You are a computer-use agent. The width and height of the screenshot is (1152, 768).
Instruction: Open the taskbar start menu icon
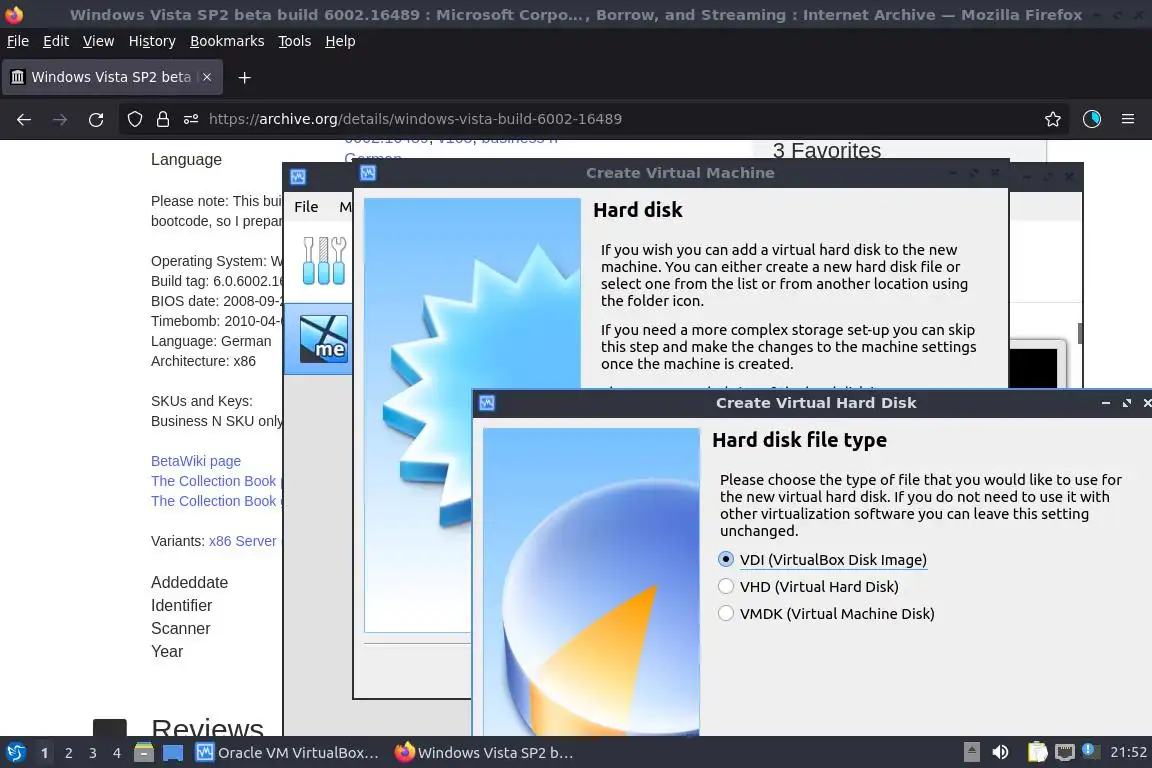point(16,753)
